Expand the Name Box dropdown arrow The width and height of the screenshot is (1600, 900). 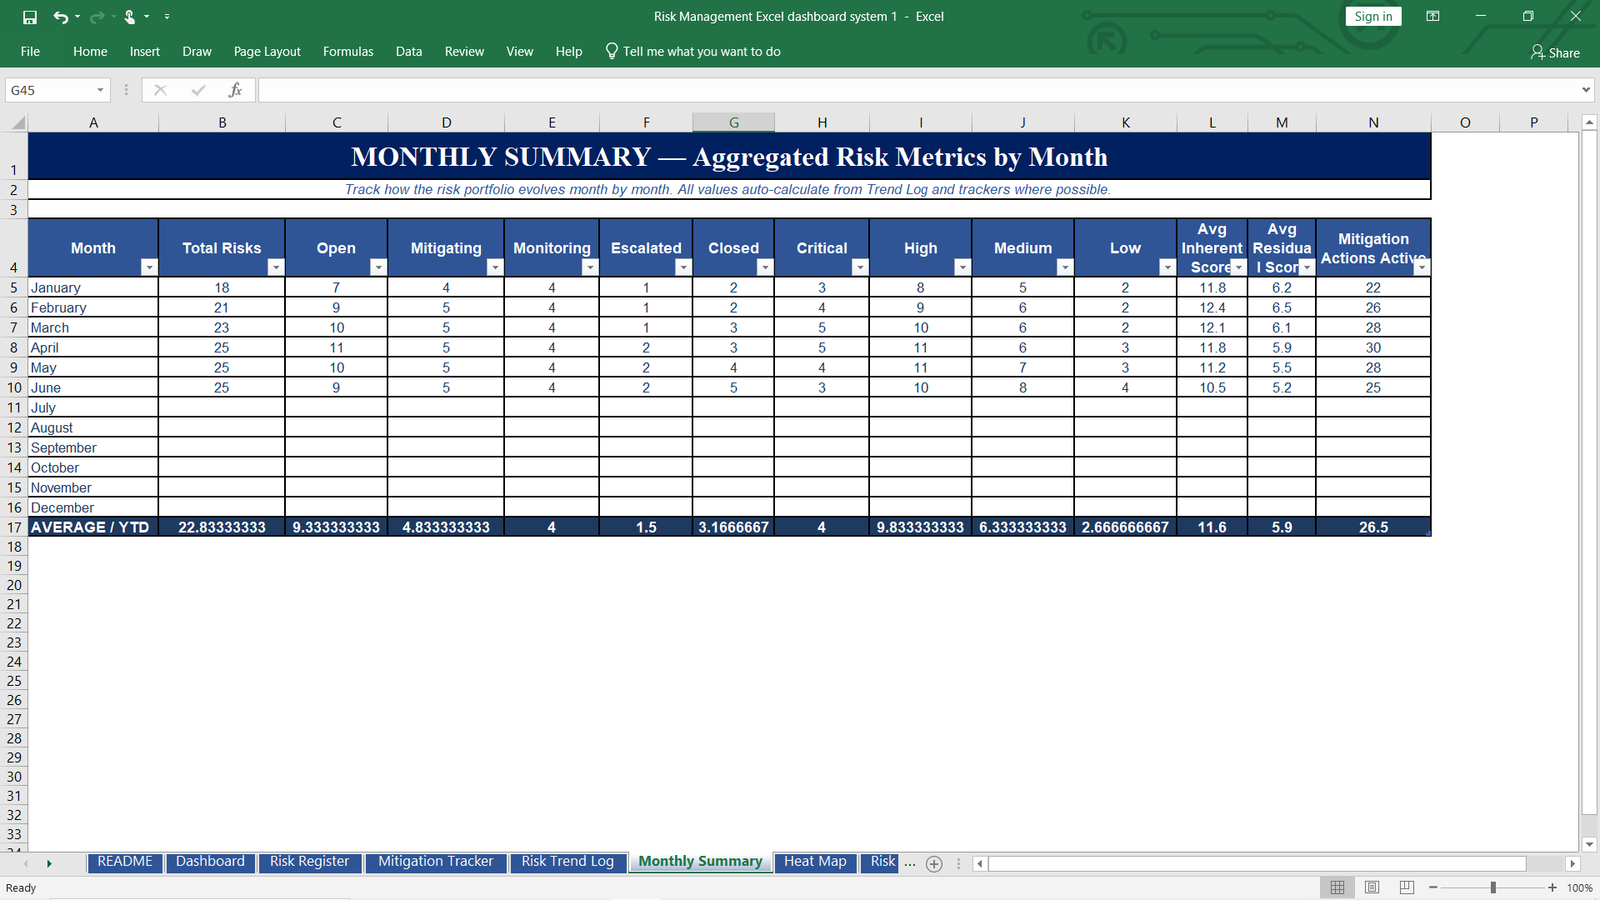coord(100,90)
